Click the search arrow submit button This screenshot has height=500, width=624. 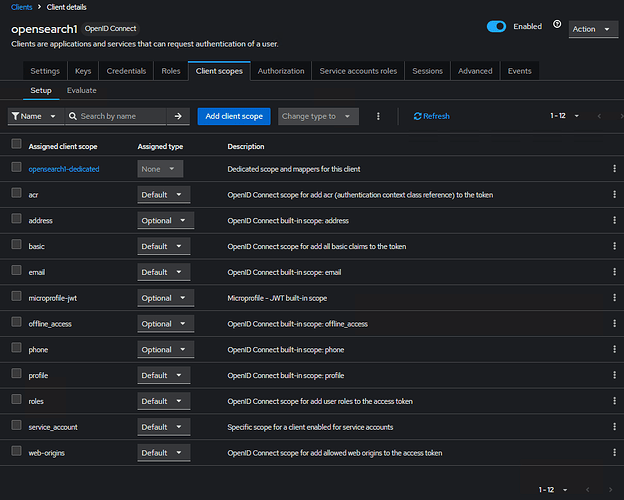point(178,116)
